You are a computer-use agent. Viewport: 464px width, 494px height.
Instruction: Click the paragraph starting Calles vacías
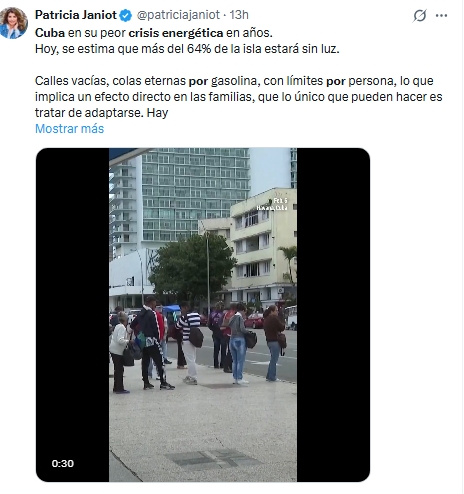coord(238,97)
